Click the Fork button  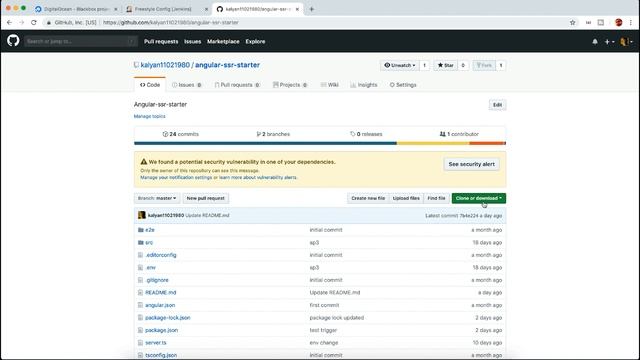pos(484,65)
